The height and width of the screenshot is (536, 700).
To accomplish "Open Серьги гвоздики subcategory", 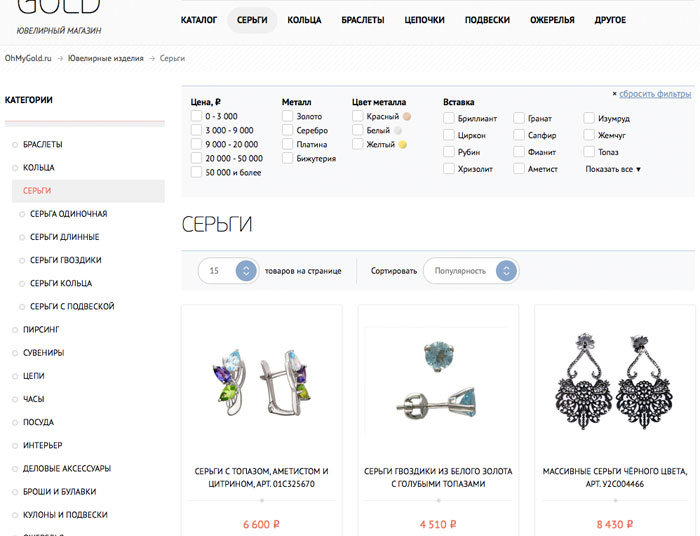I will point(66,260).
